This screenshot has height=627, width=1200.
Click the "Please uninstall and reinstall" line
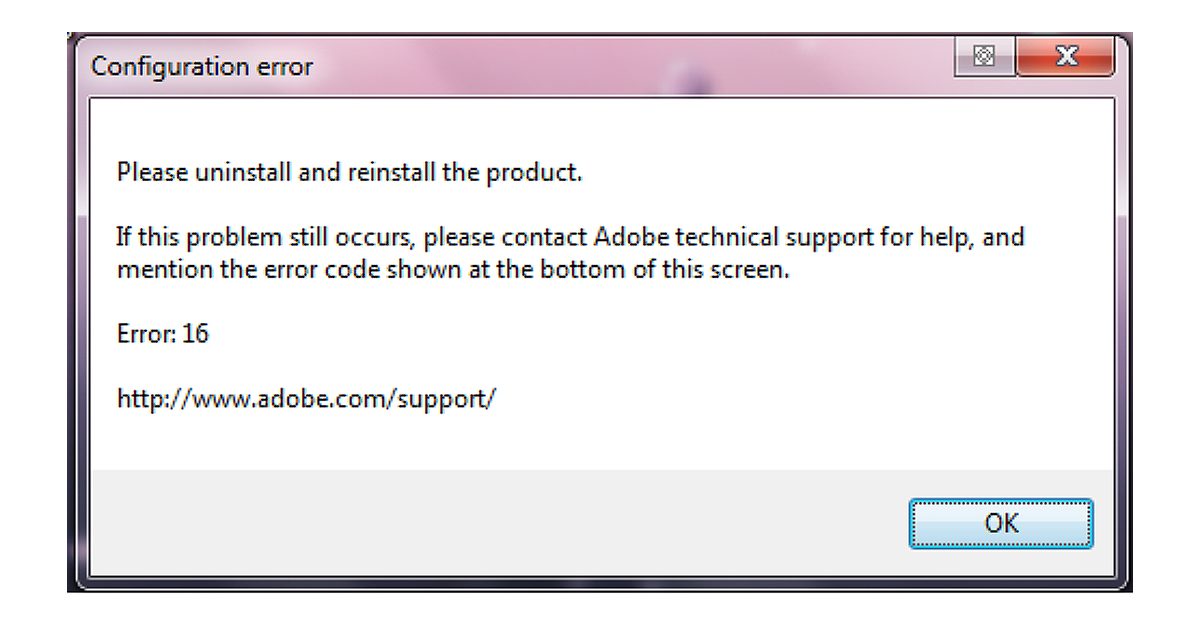pos(349,172)
